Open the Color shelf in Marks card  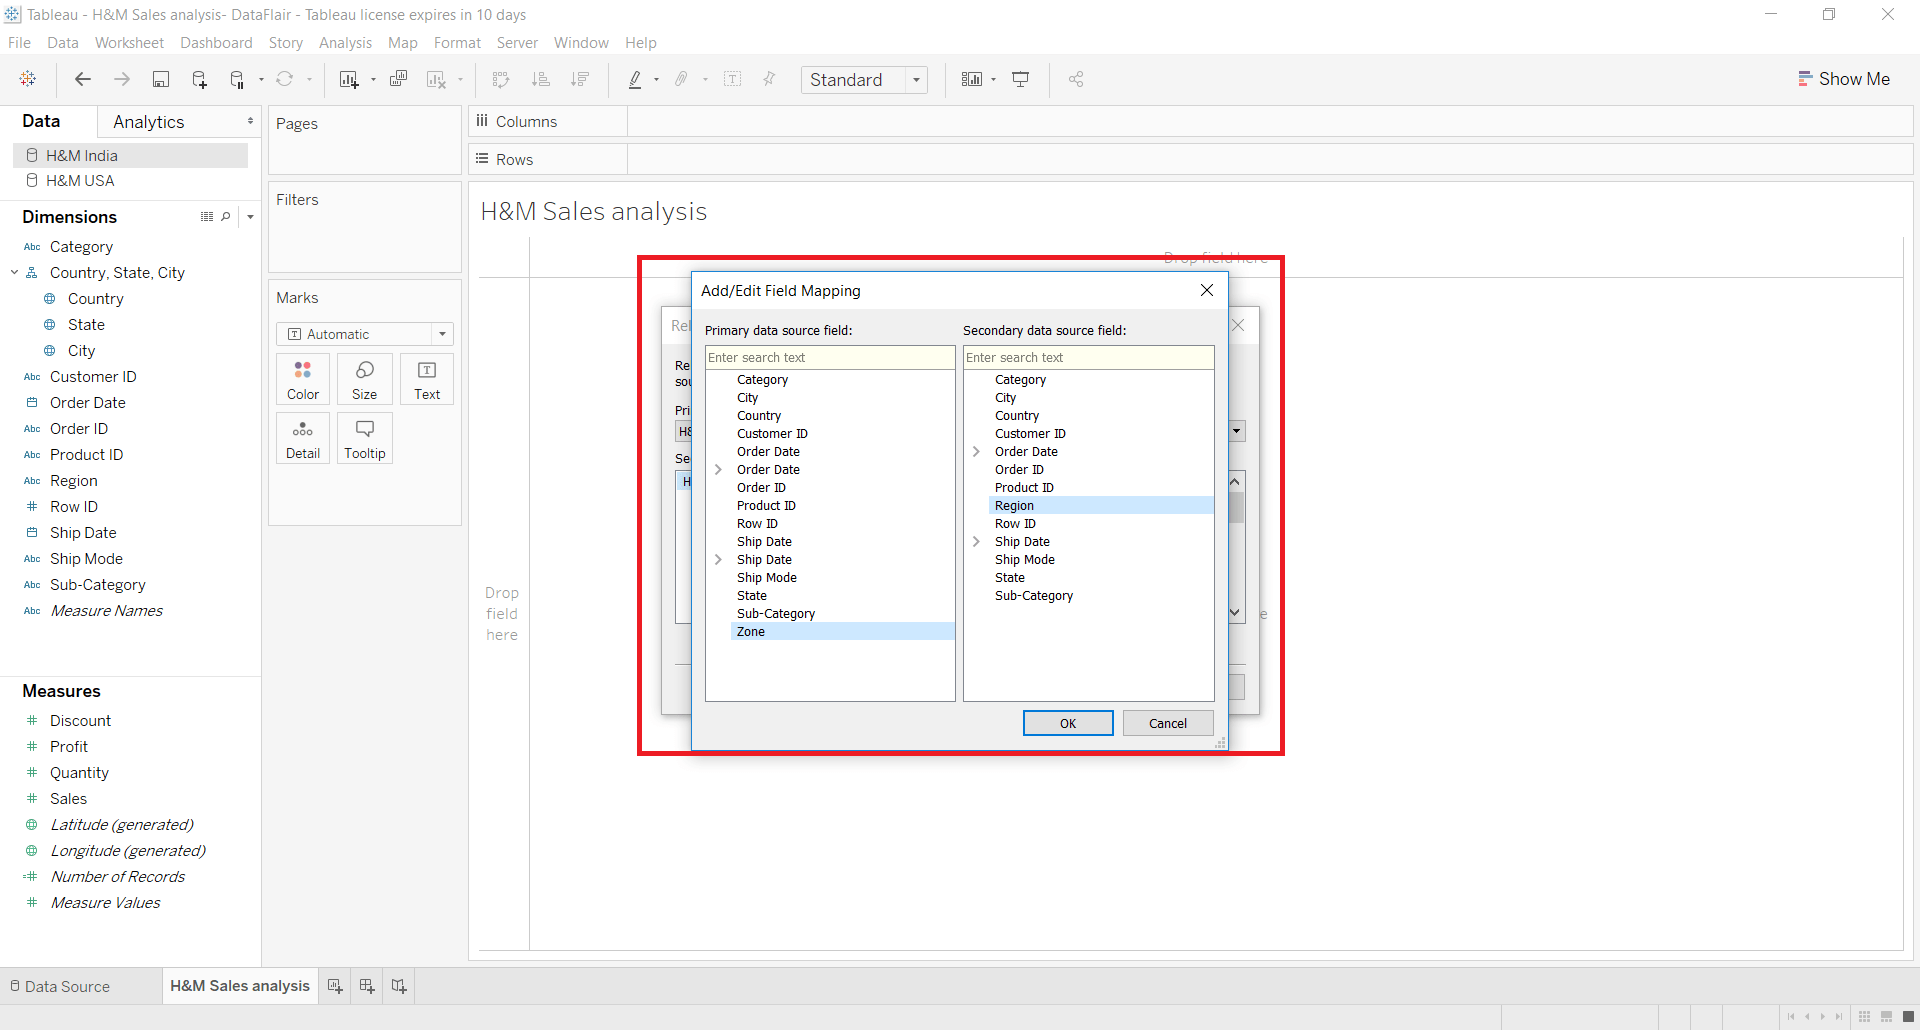[x=302, y=379]
